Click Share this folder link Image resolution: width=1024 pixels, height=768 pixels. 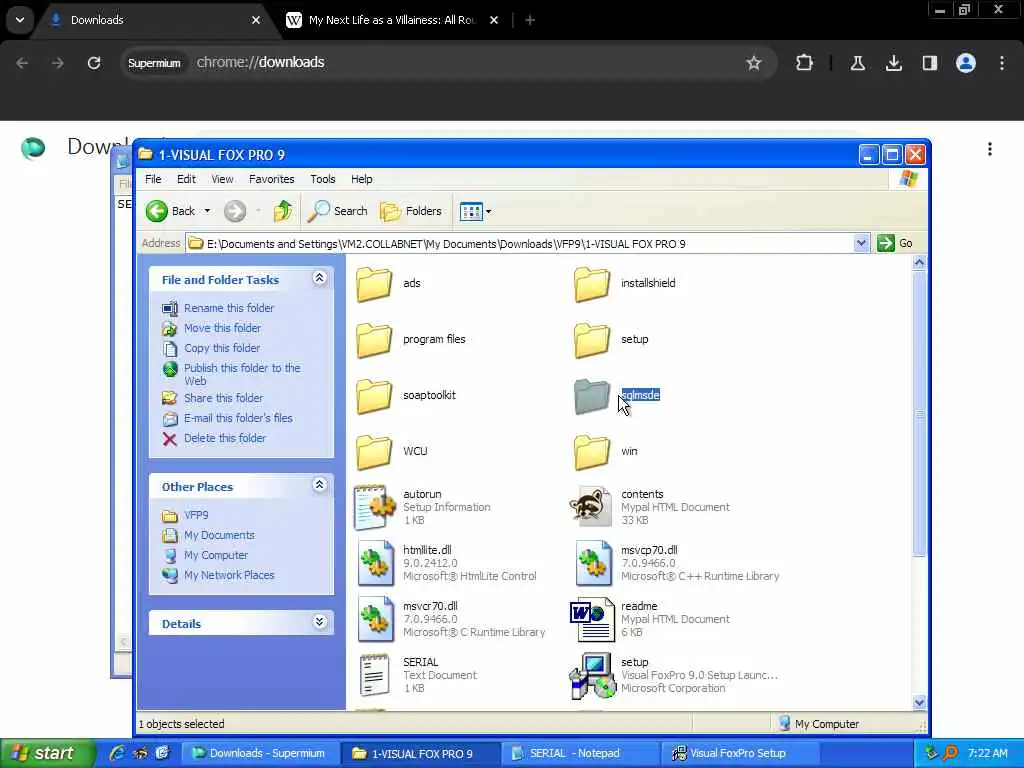coord(223,398)
